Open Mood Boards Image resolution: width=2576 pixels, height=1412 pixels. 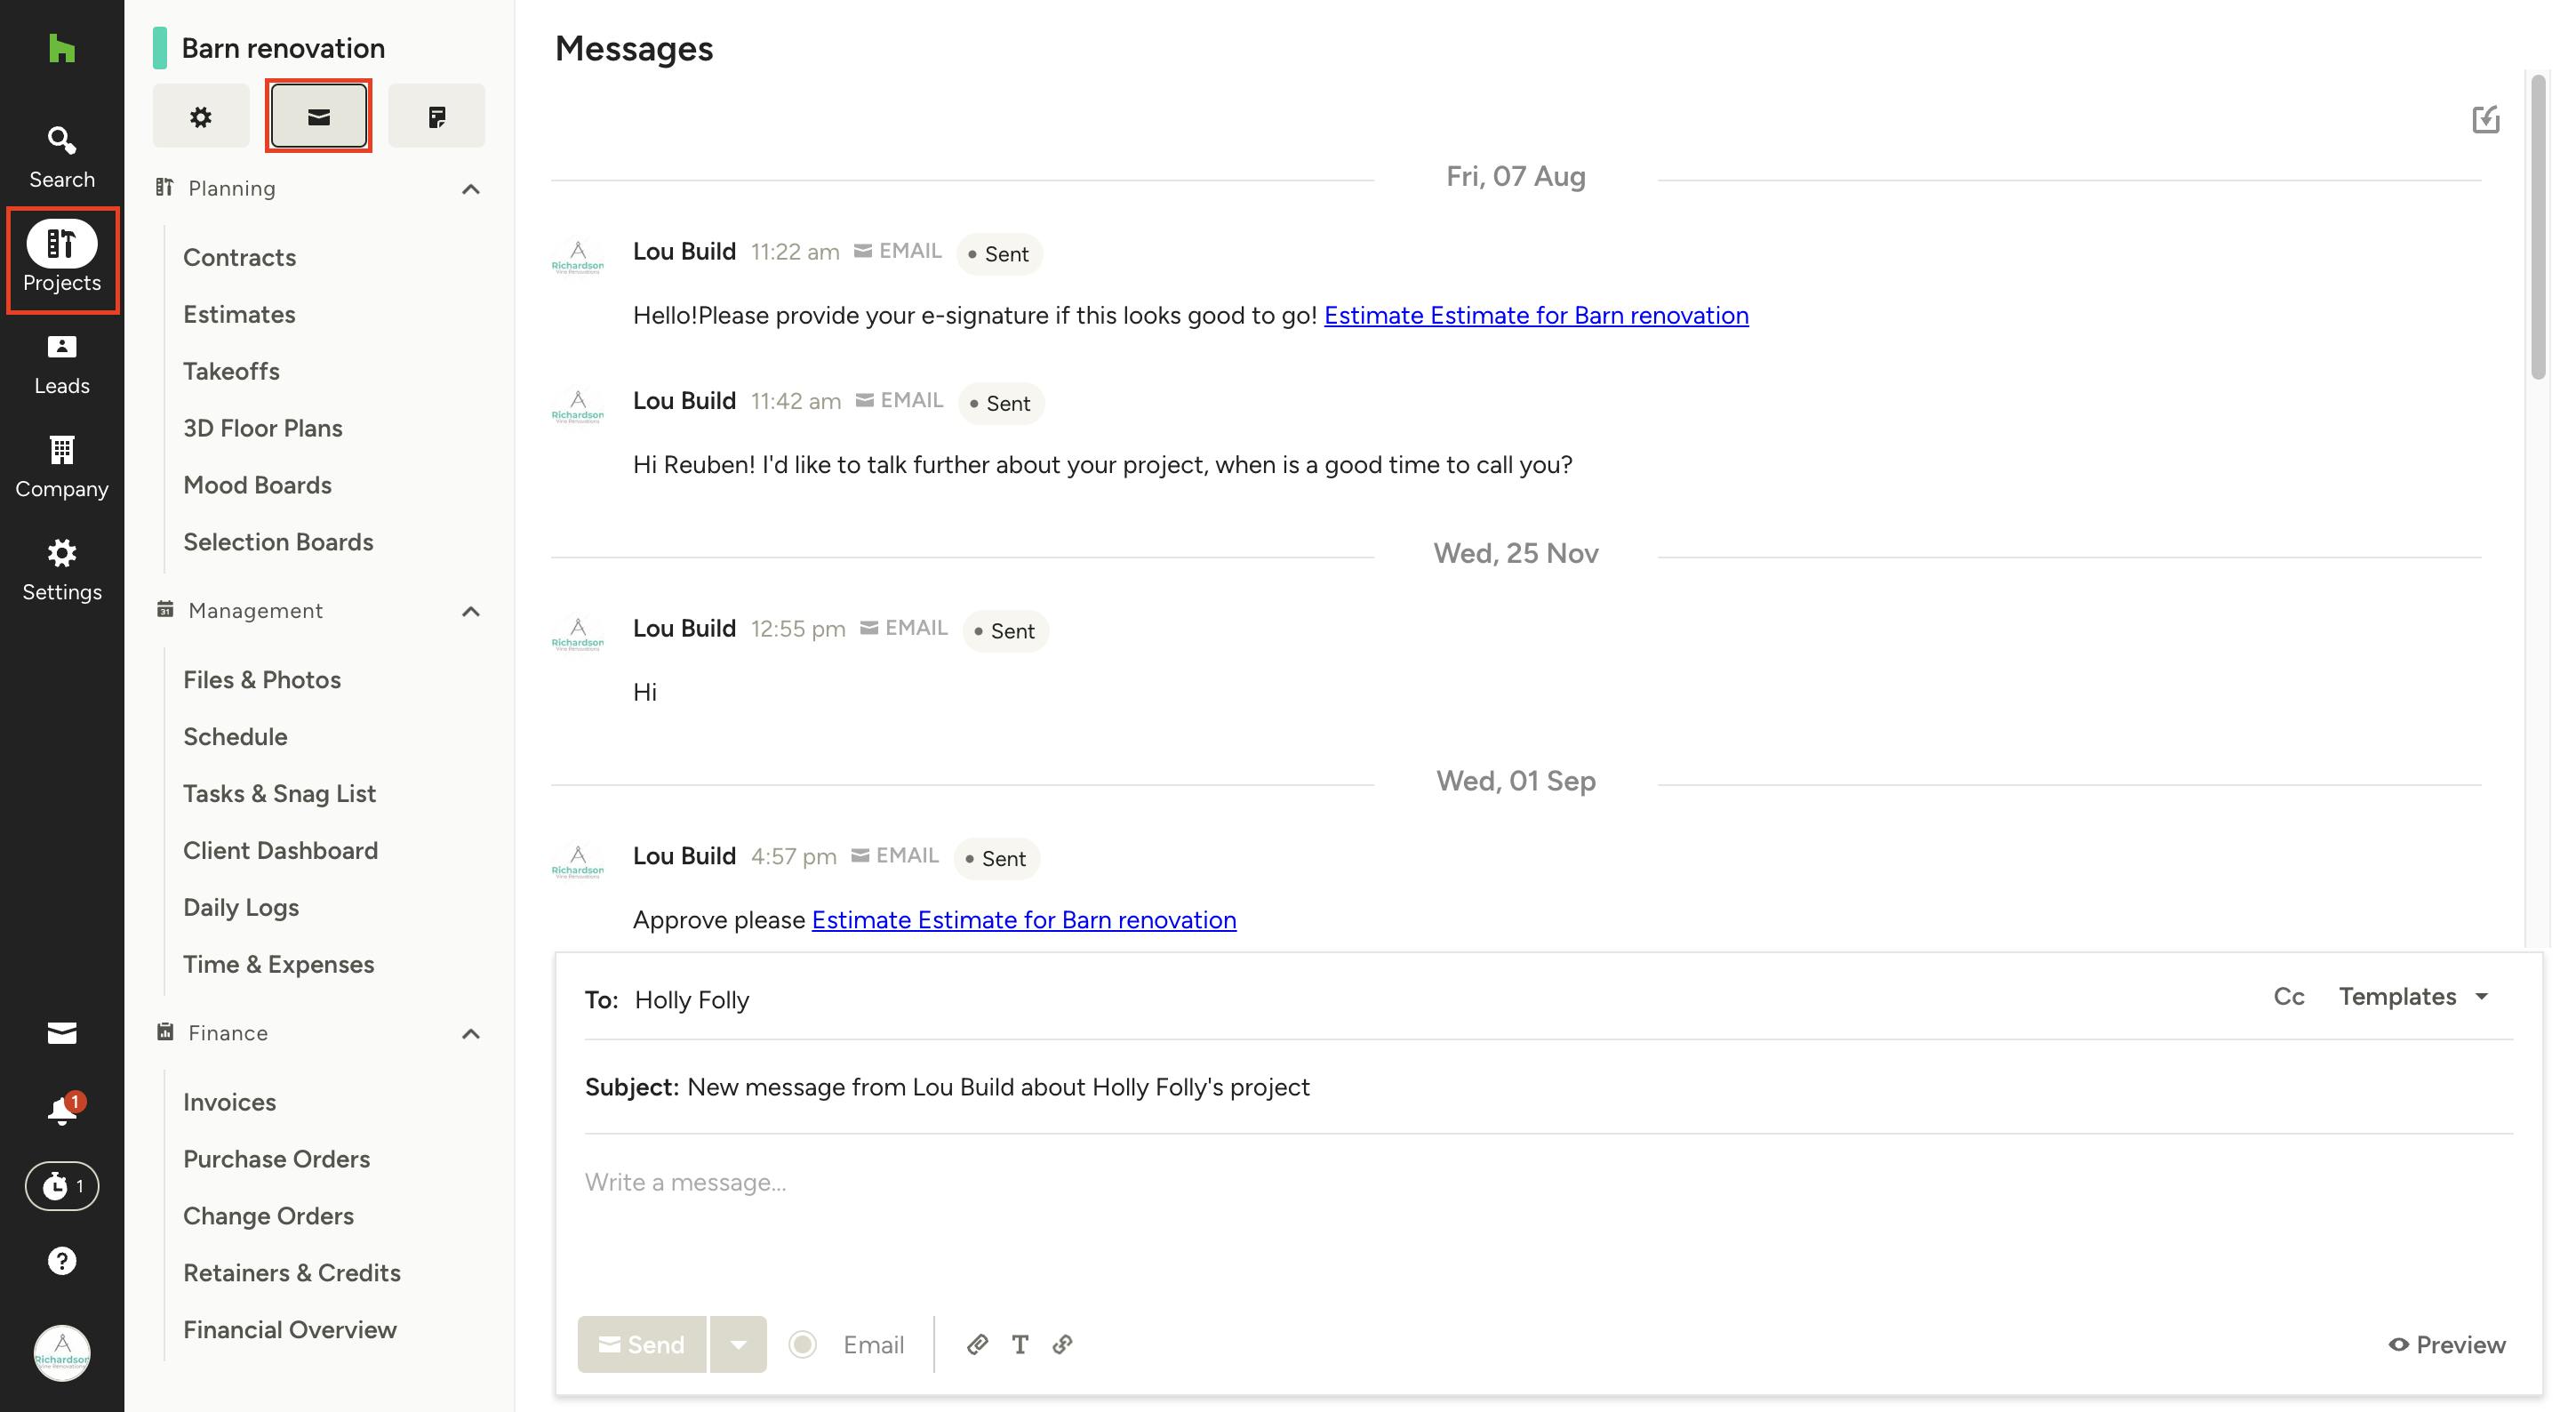coord(257,485)
